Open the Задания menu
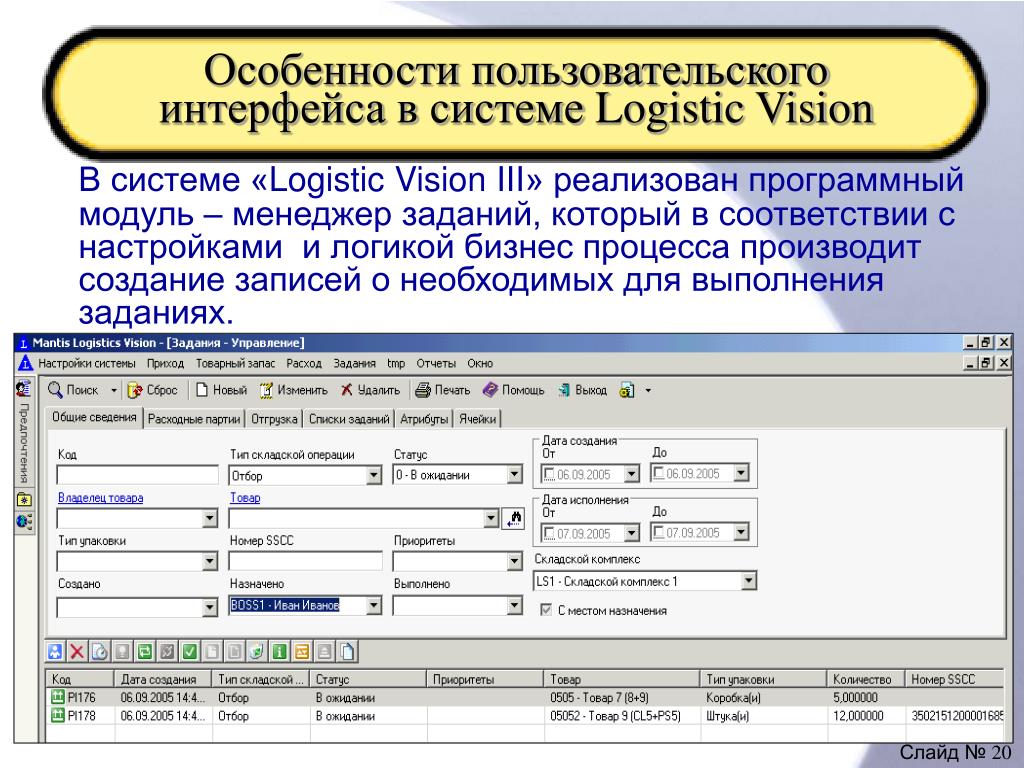1024x768 pixels. click(355, 363)
